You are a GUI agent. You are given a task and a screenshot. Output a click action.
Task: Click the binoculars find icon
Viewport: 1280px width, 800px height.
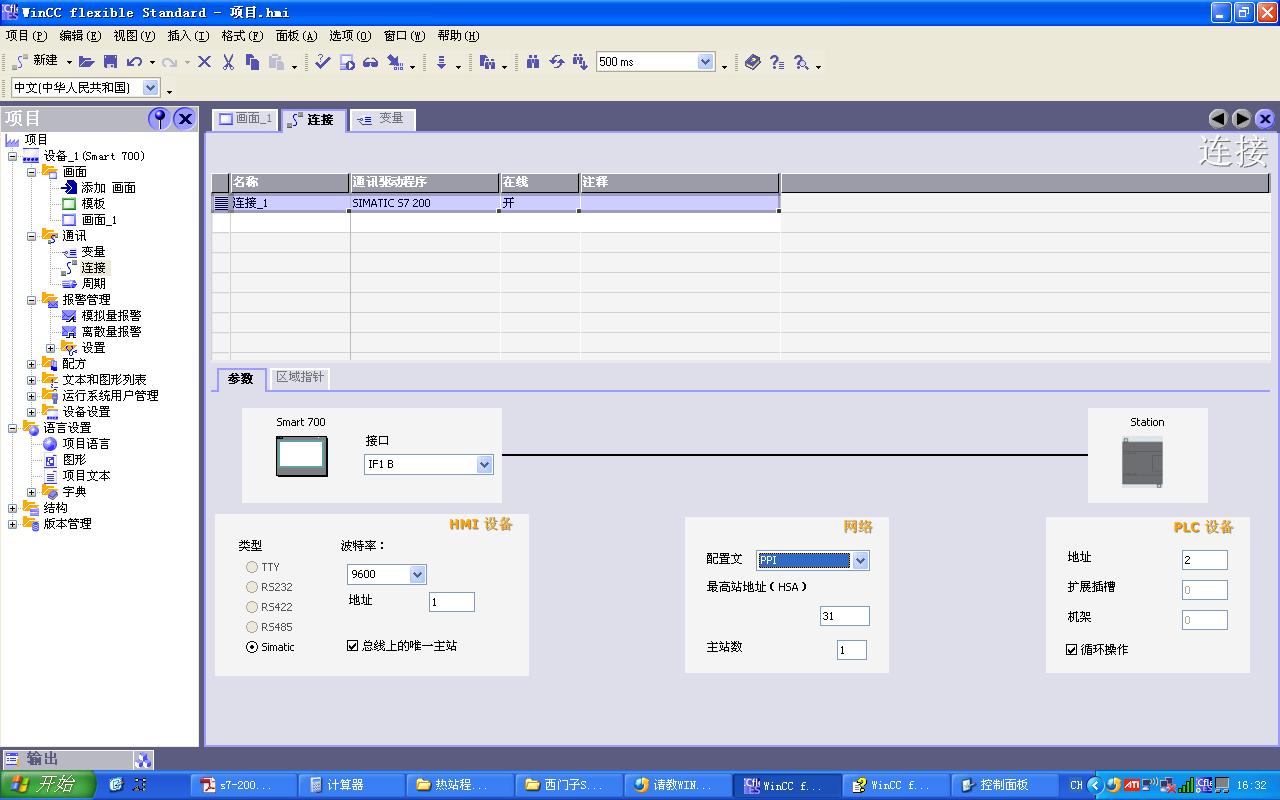click(x=533, y=62)
